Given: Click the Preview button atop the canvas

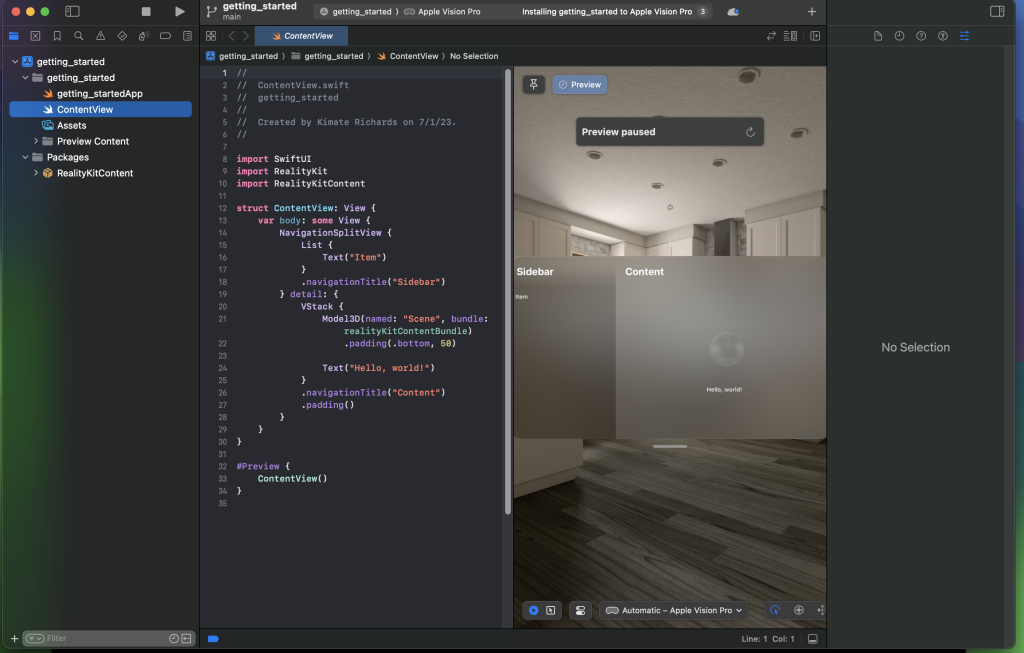Looking at the screenshot, I should (579, 84).
